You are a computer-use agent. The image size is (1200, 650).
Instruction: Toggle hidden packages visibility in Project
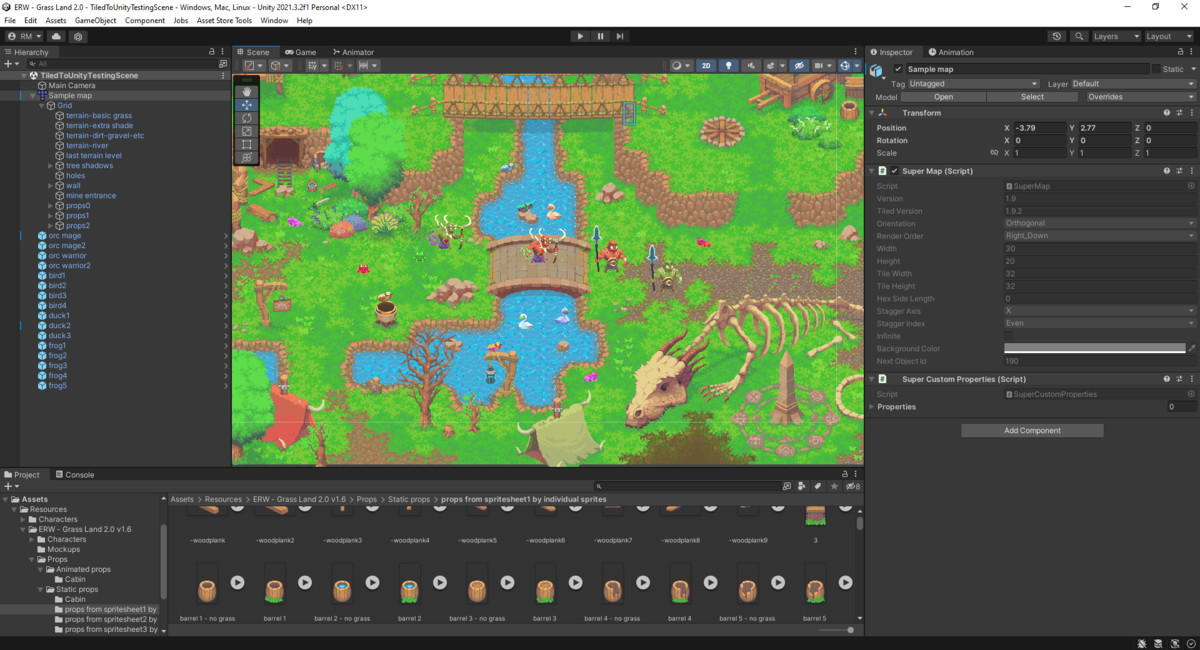coord(853,487)
